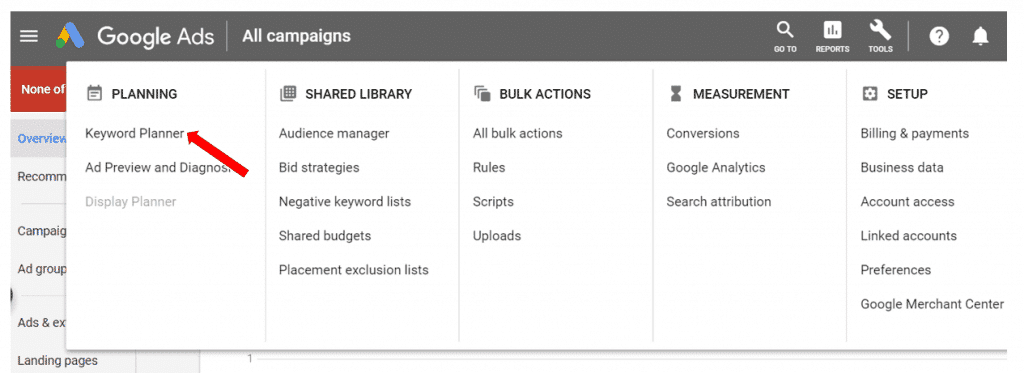Select Bid strategies
The width and height of the screenshot is (1024, 373).
click(319, 167)
